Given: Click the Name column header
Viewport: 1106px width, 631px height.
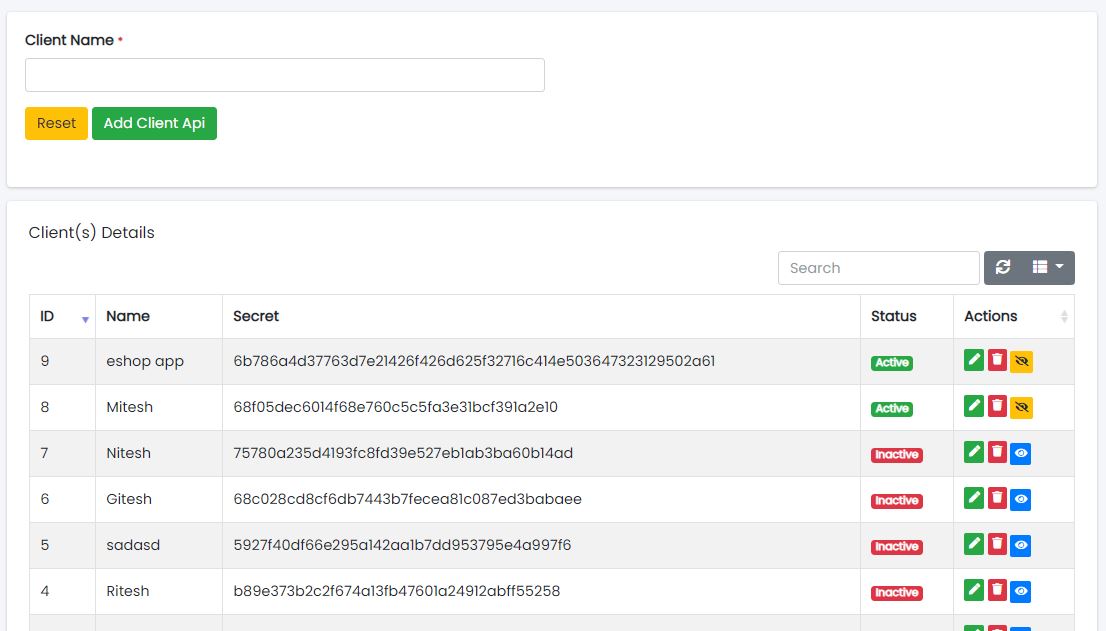Looking at the screenshot, I should (128, 316).
